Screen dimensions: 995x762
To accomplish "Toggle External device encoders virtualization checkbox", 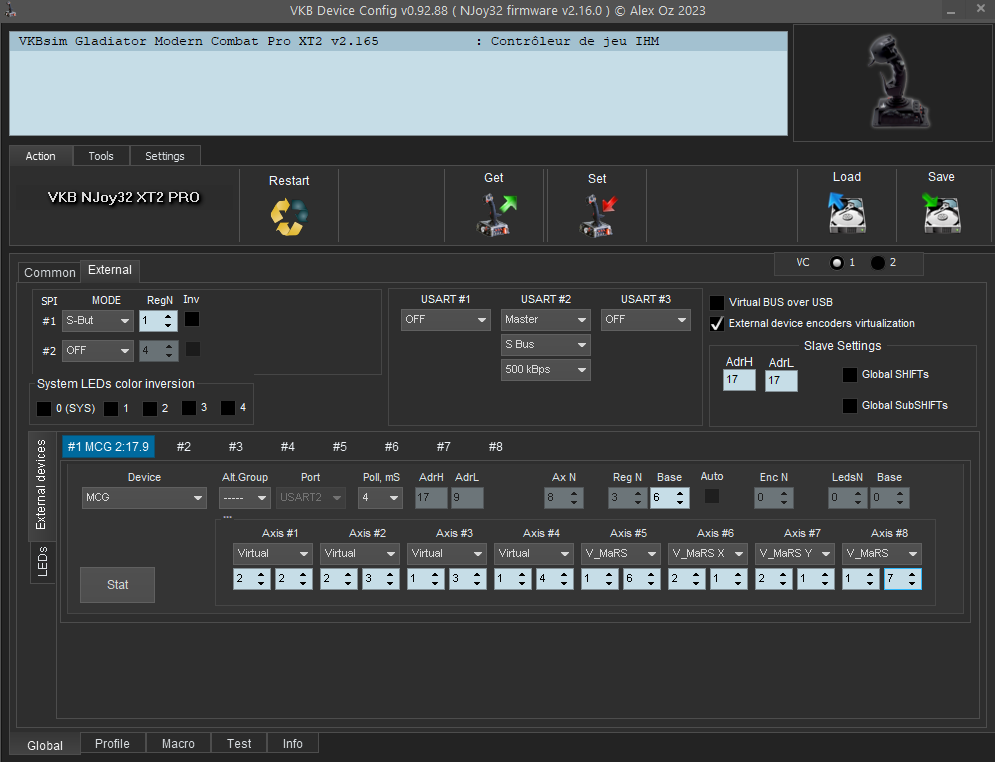I will pyautogui.click(x=717, y=323).
